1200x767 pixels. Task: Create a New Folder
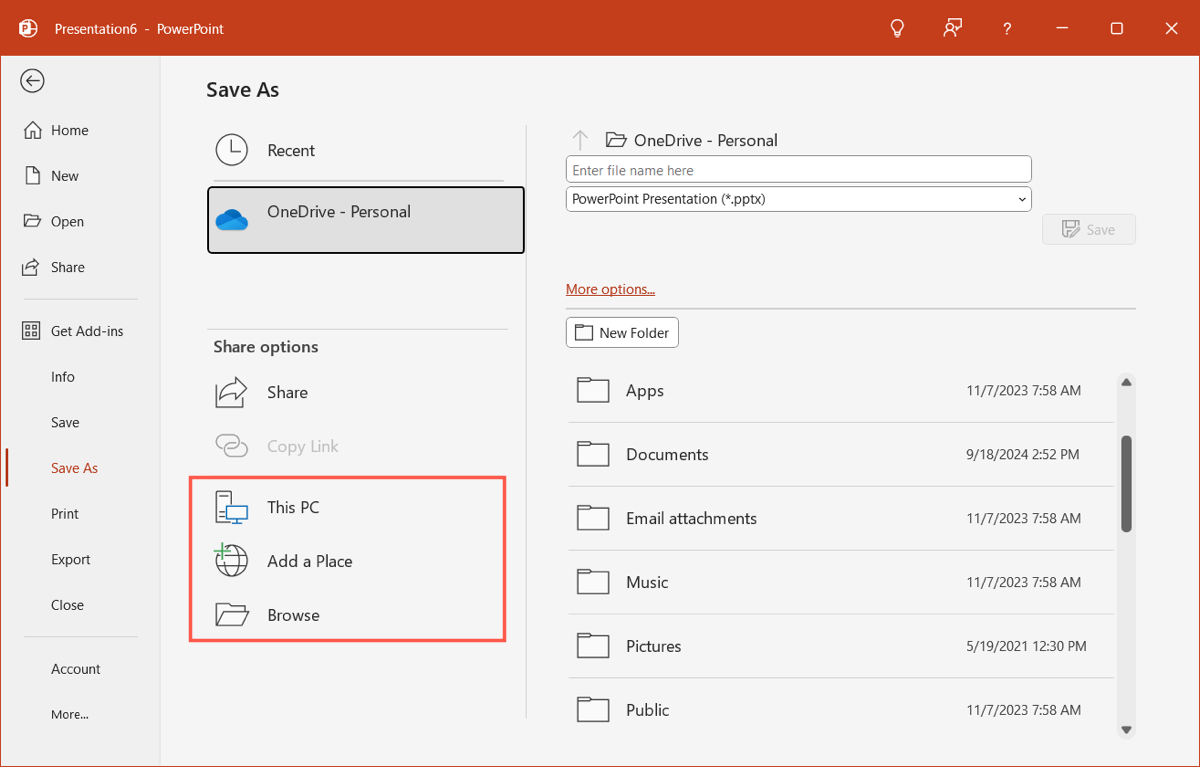622,333
